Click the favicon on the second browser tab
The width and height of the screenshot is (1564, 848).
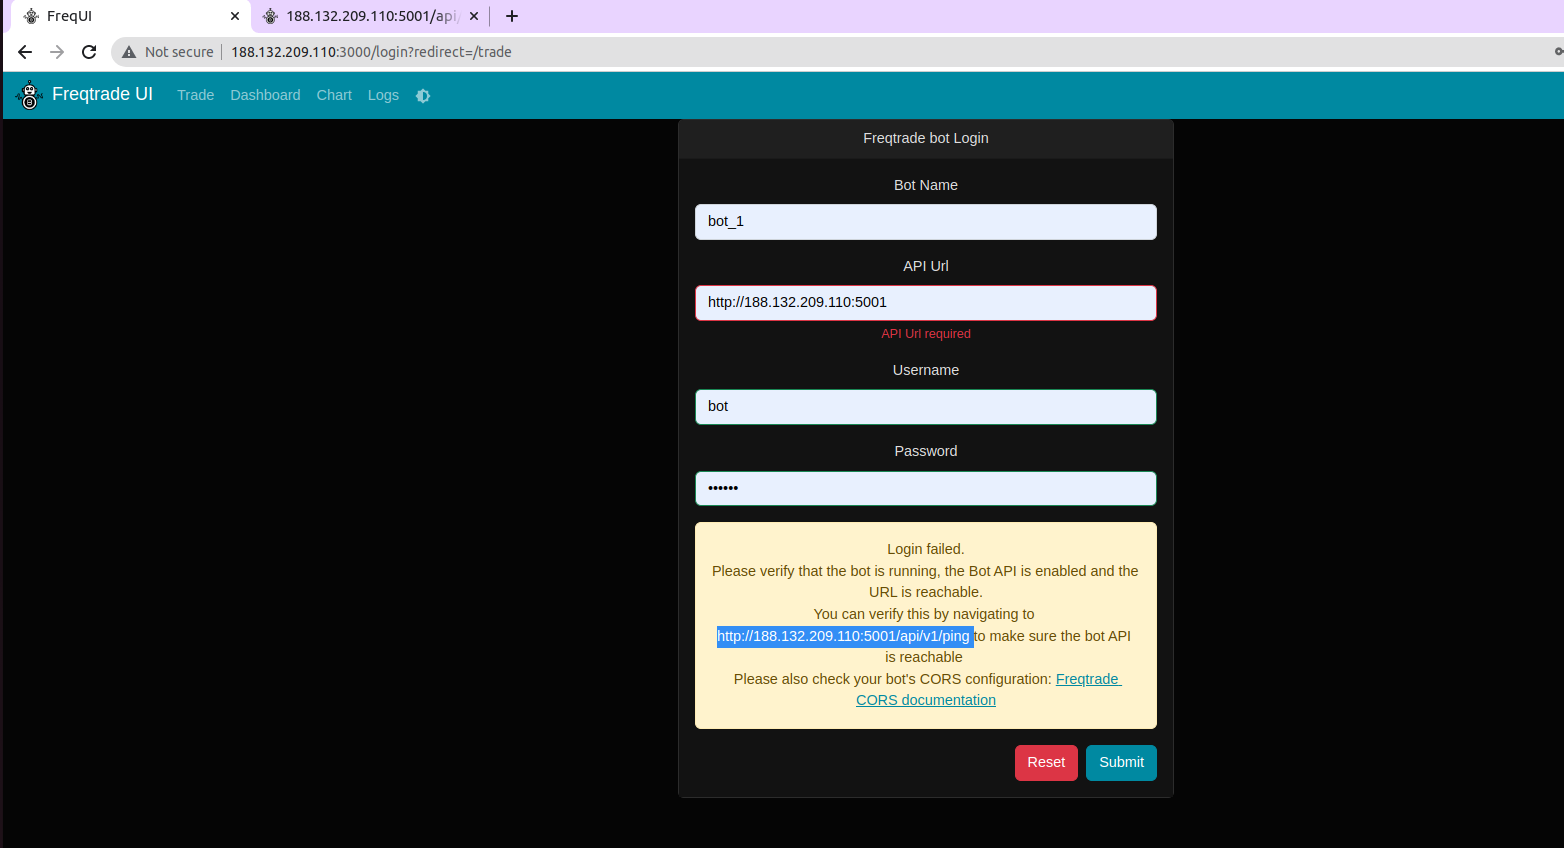(270, 16)
